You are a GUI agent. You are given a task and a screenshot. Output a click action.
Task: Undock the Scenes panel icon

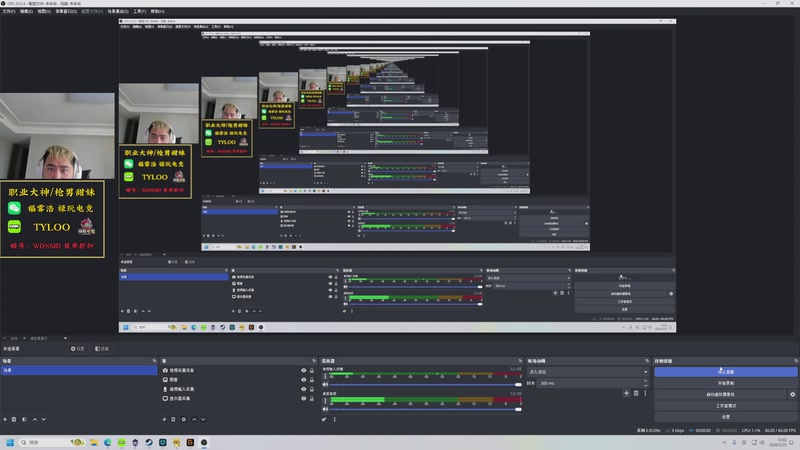coord(154,361)
